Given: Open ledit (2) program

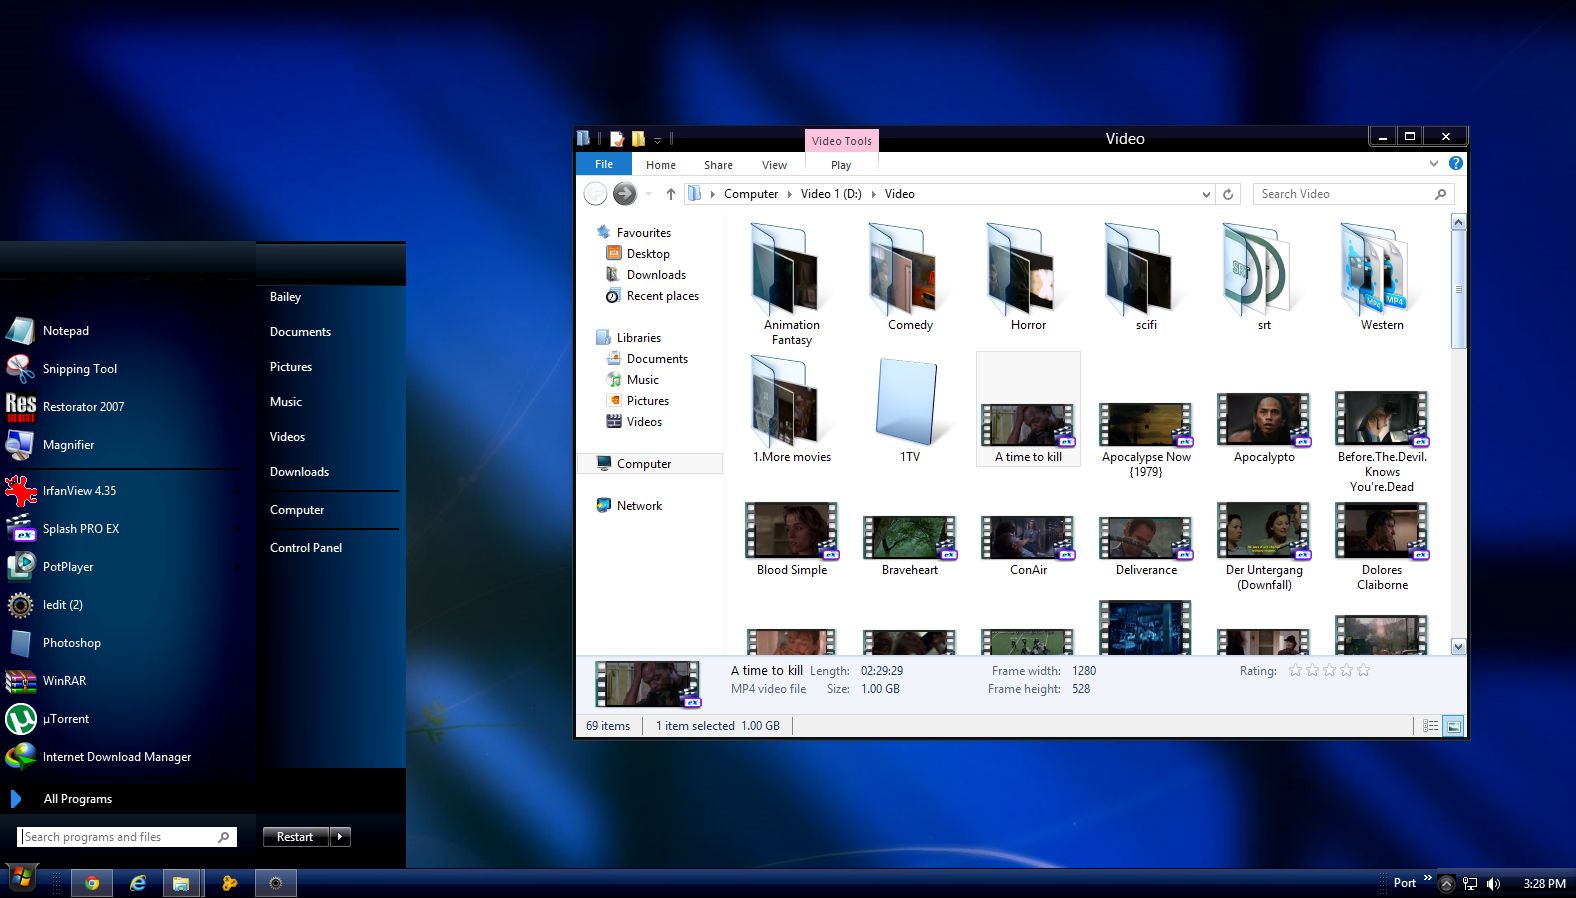Looking at the screenshot, I should pyautogui.click(x=63, y=605).
